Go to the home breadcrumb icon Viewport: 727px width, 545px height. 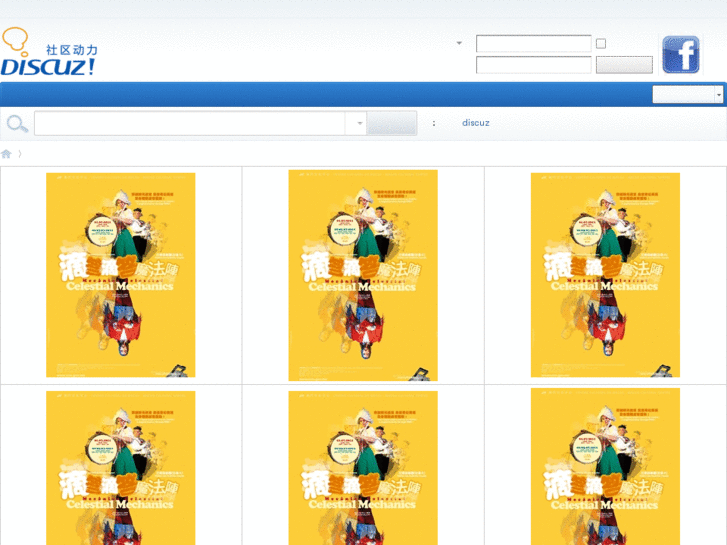tap(6, 154)
